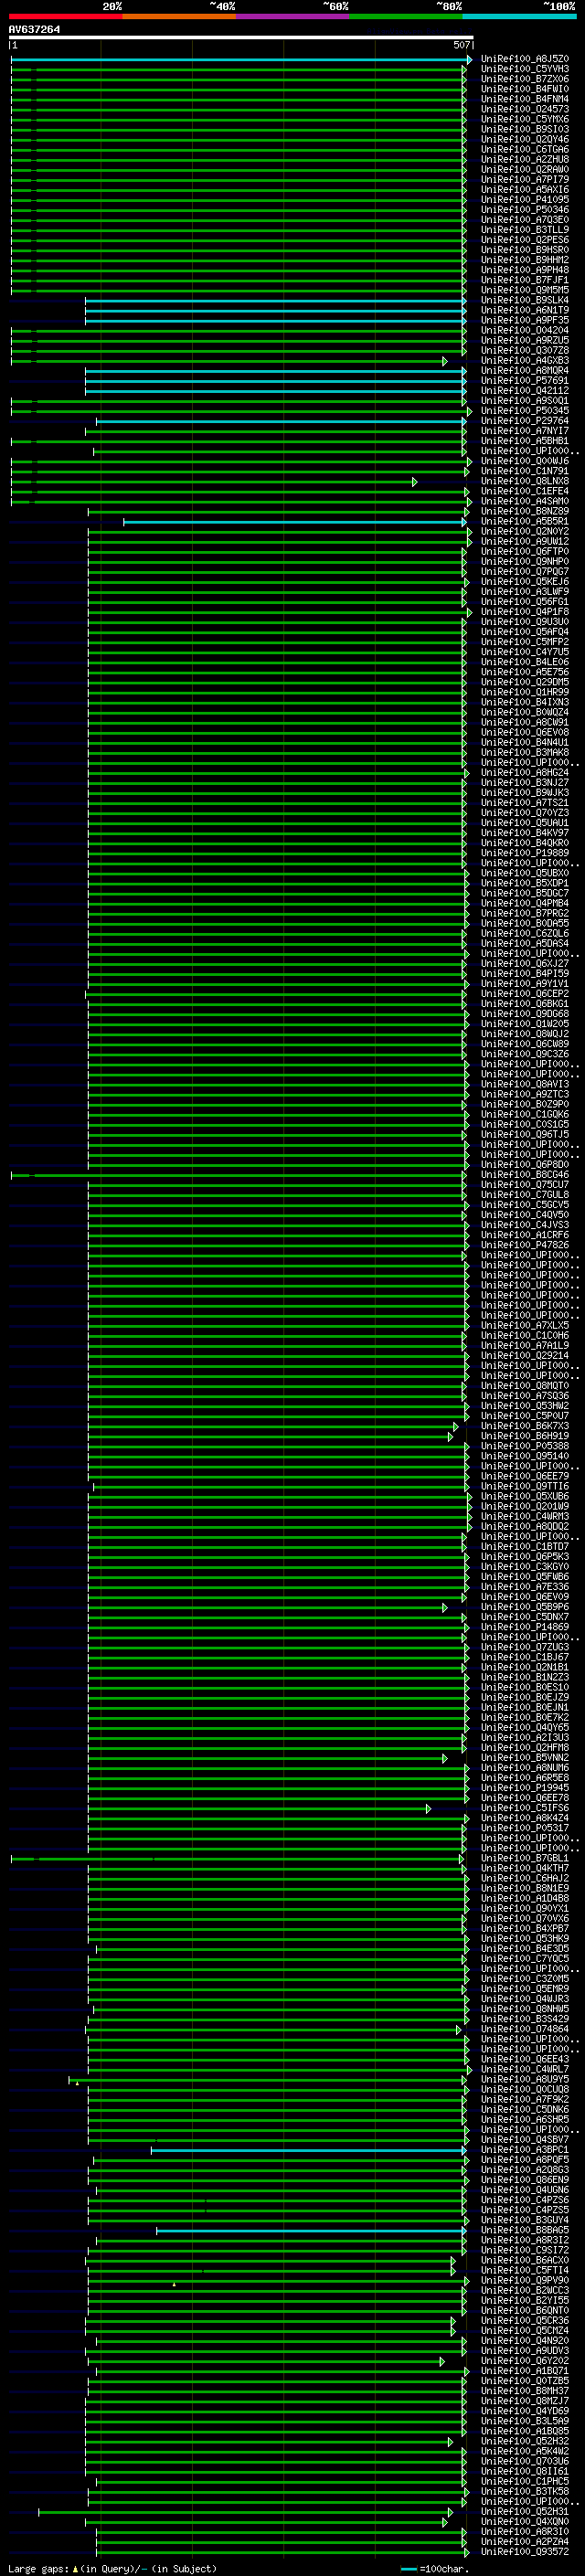
Task: Open hit label UniRef100_B7ZX06
Action: (x=525, y=79)
